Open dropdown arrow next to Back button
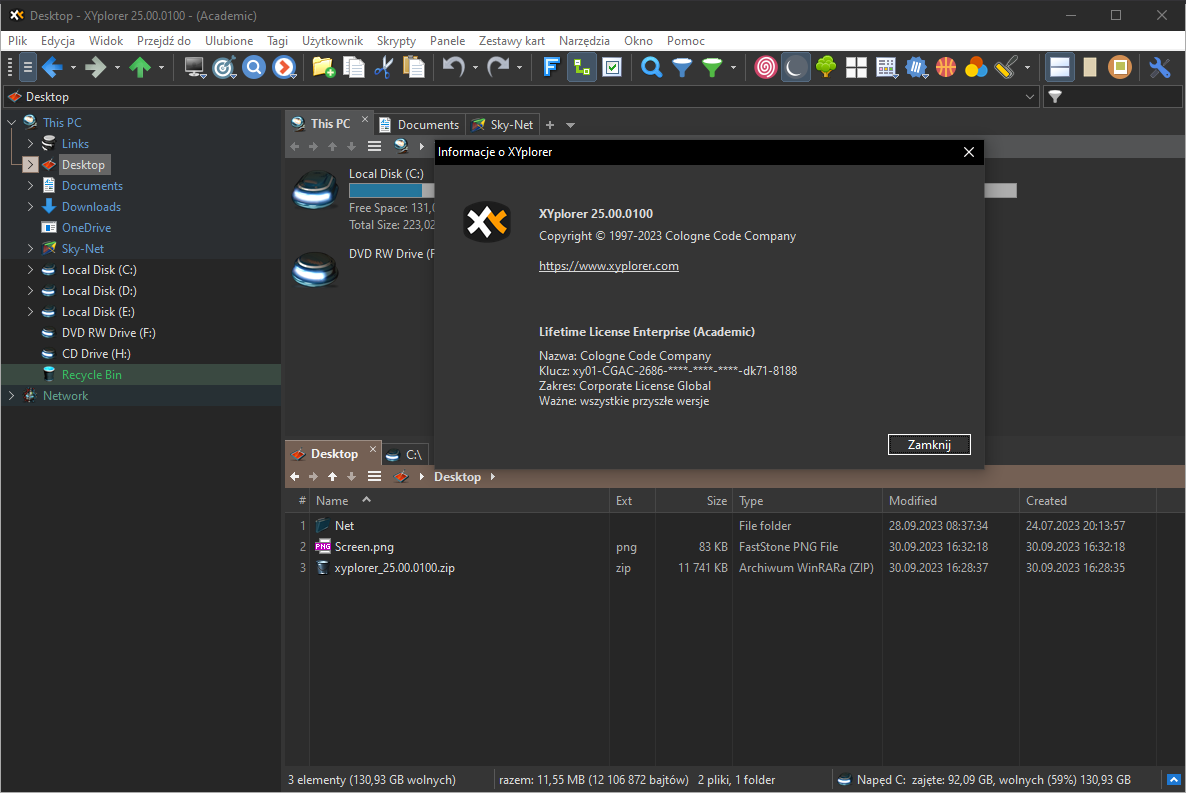The height and width of the screenshot is (793, 1186). 73,68
